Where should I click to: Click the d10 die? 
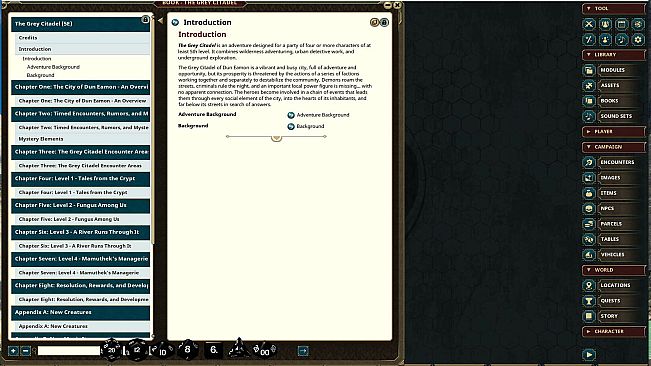[162, 351]
